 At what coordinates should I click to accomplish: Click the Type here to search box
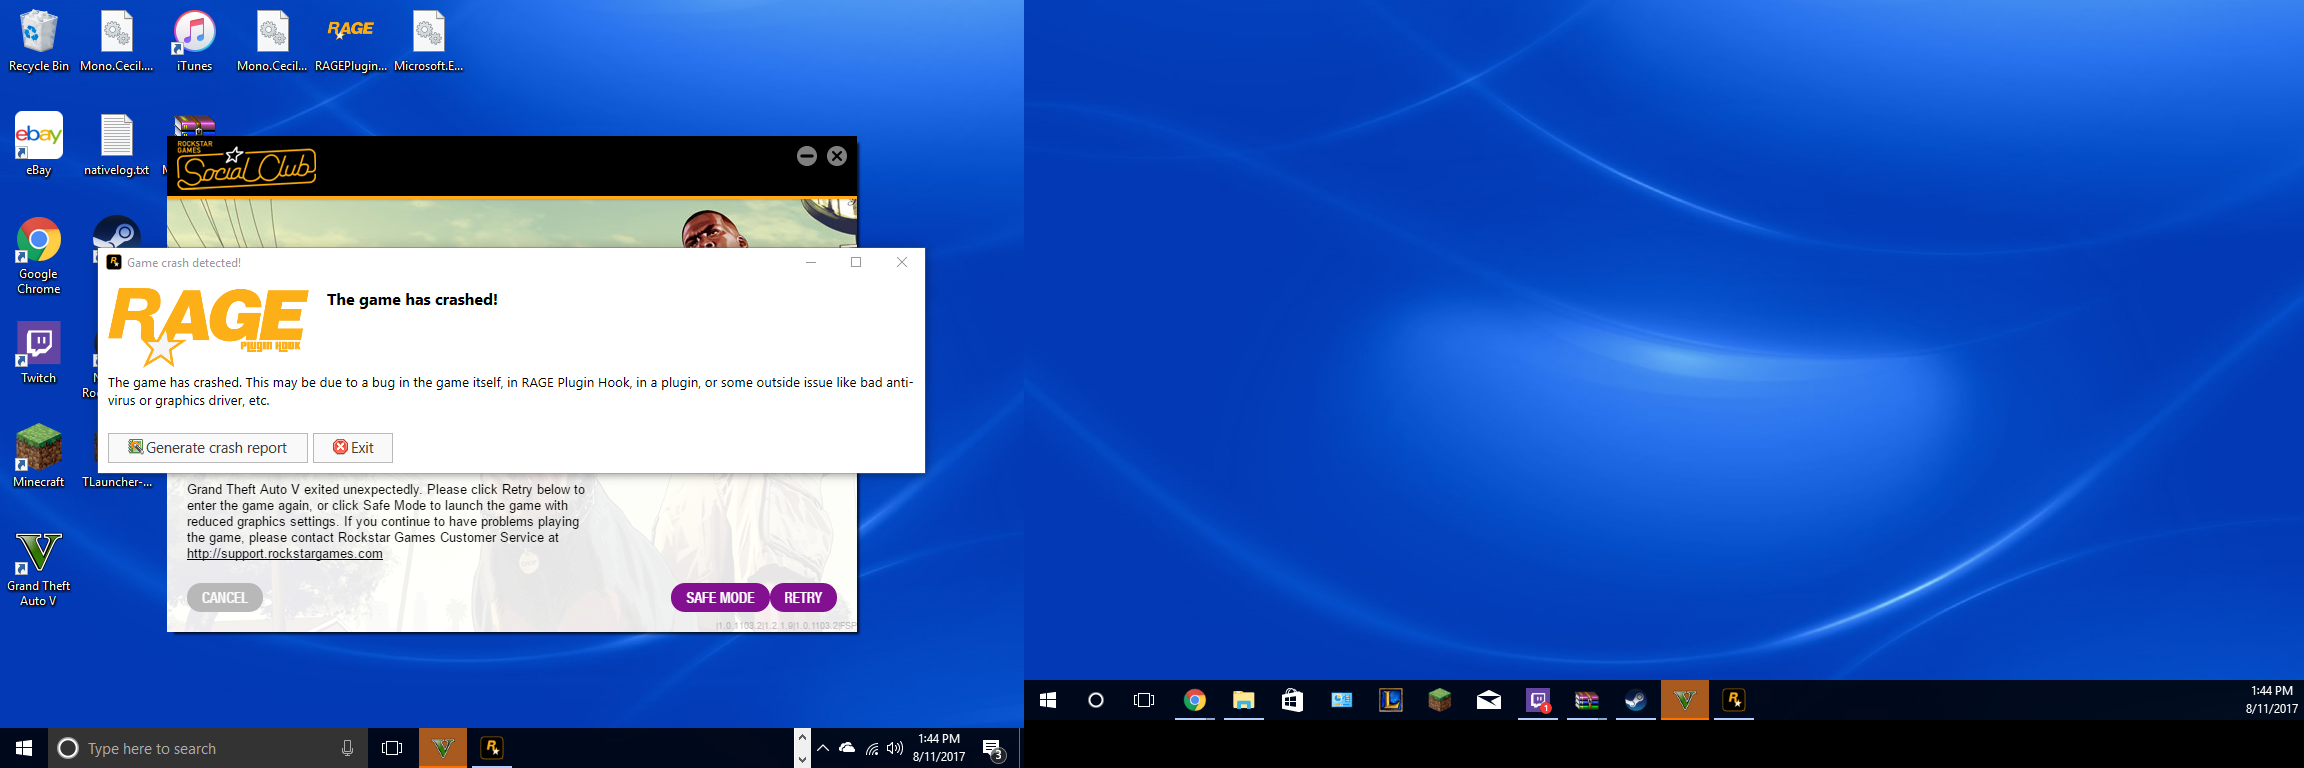point(200,748)
